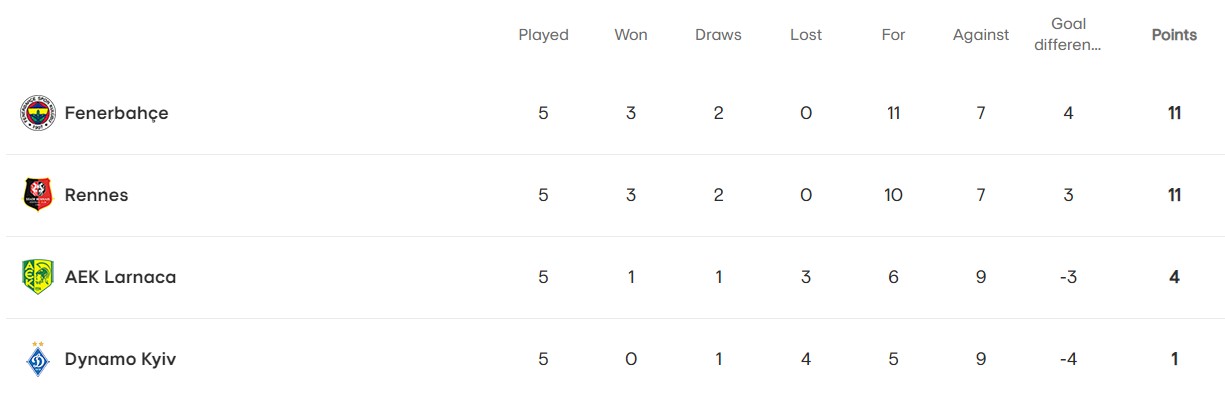Click the AEK Larnaca club crest icon
This screenshot has height=412, width=1225.
(38, 277)
